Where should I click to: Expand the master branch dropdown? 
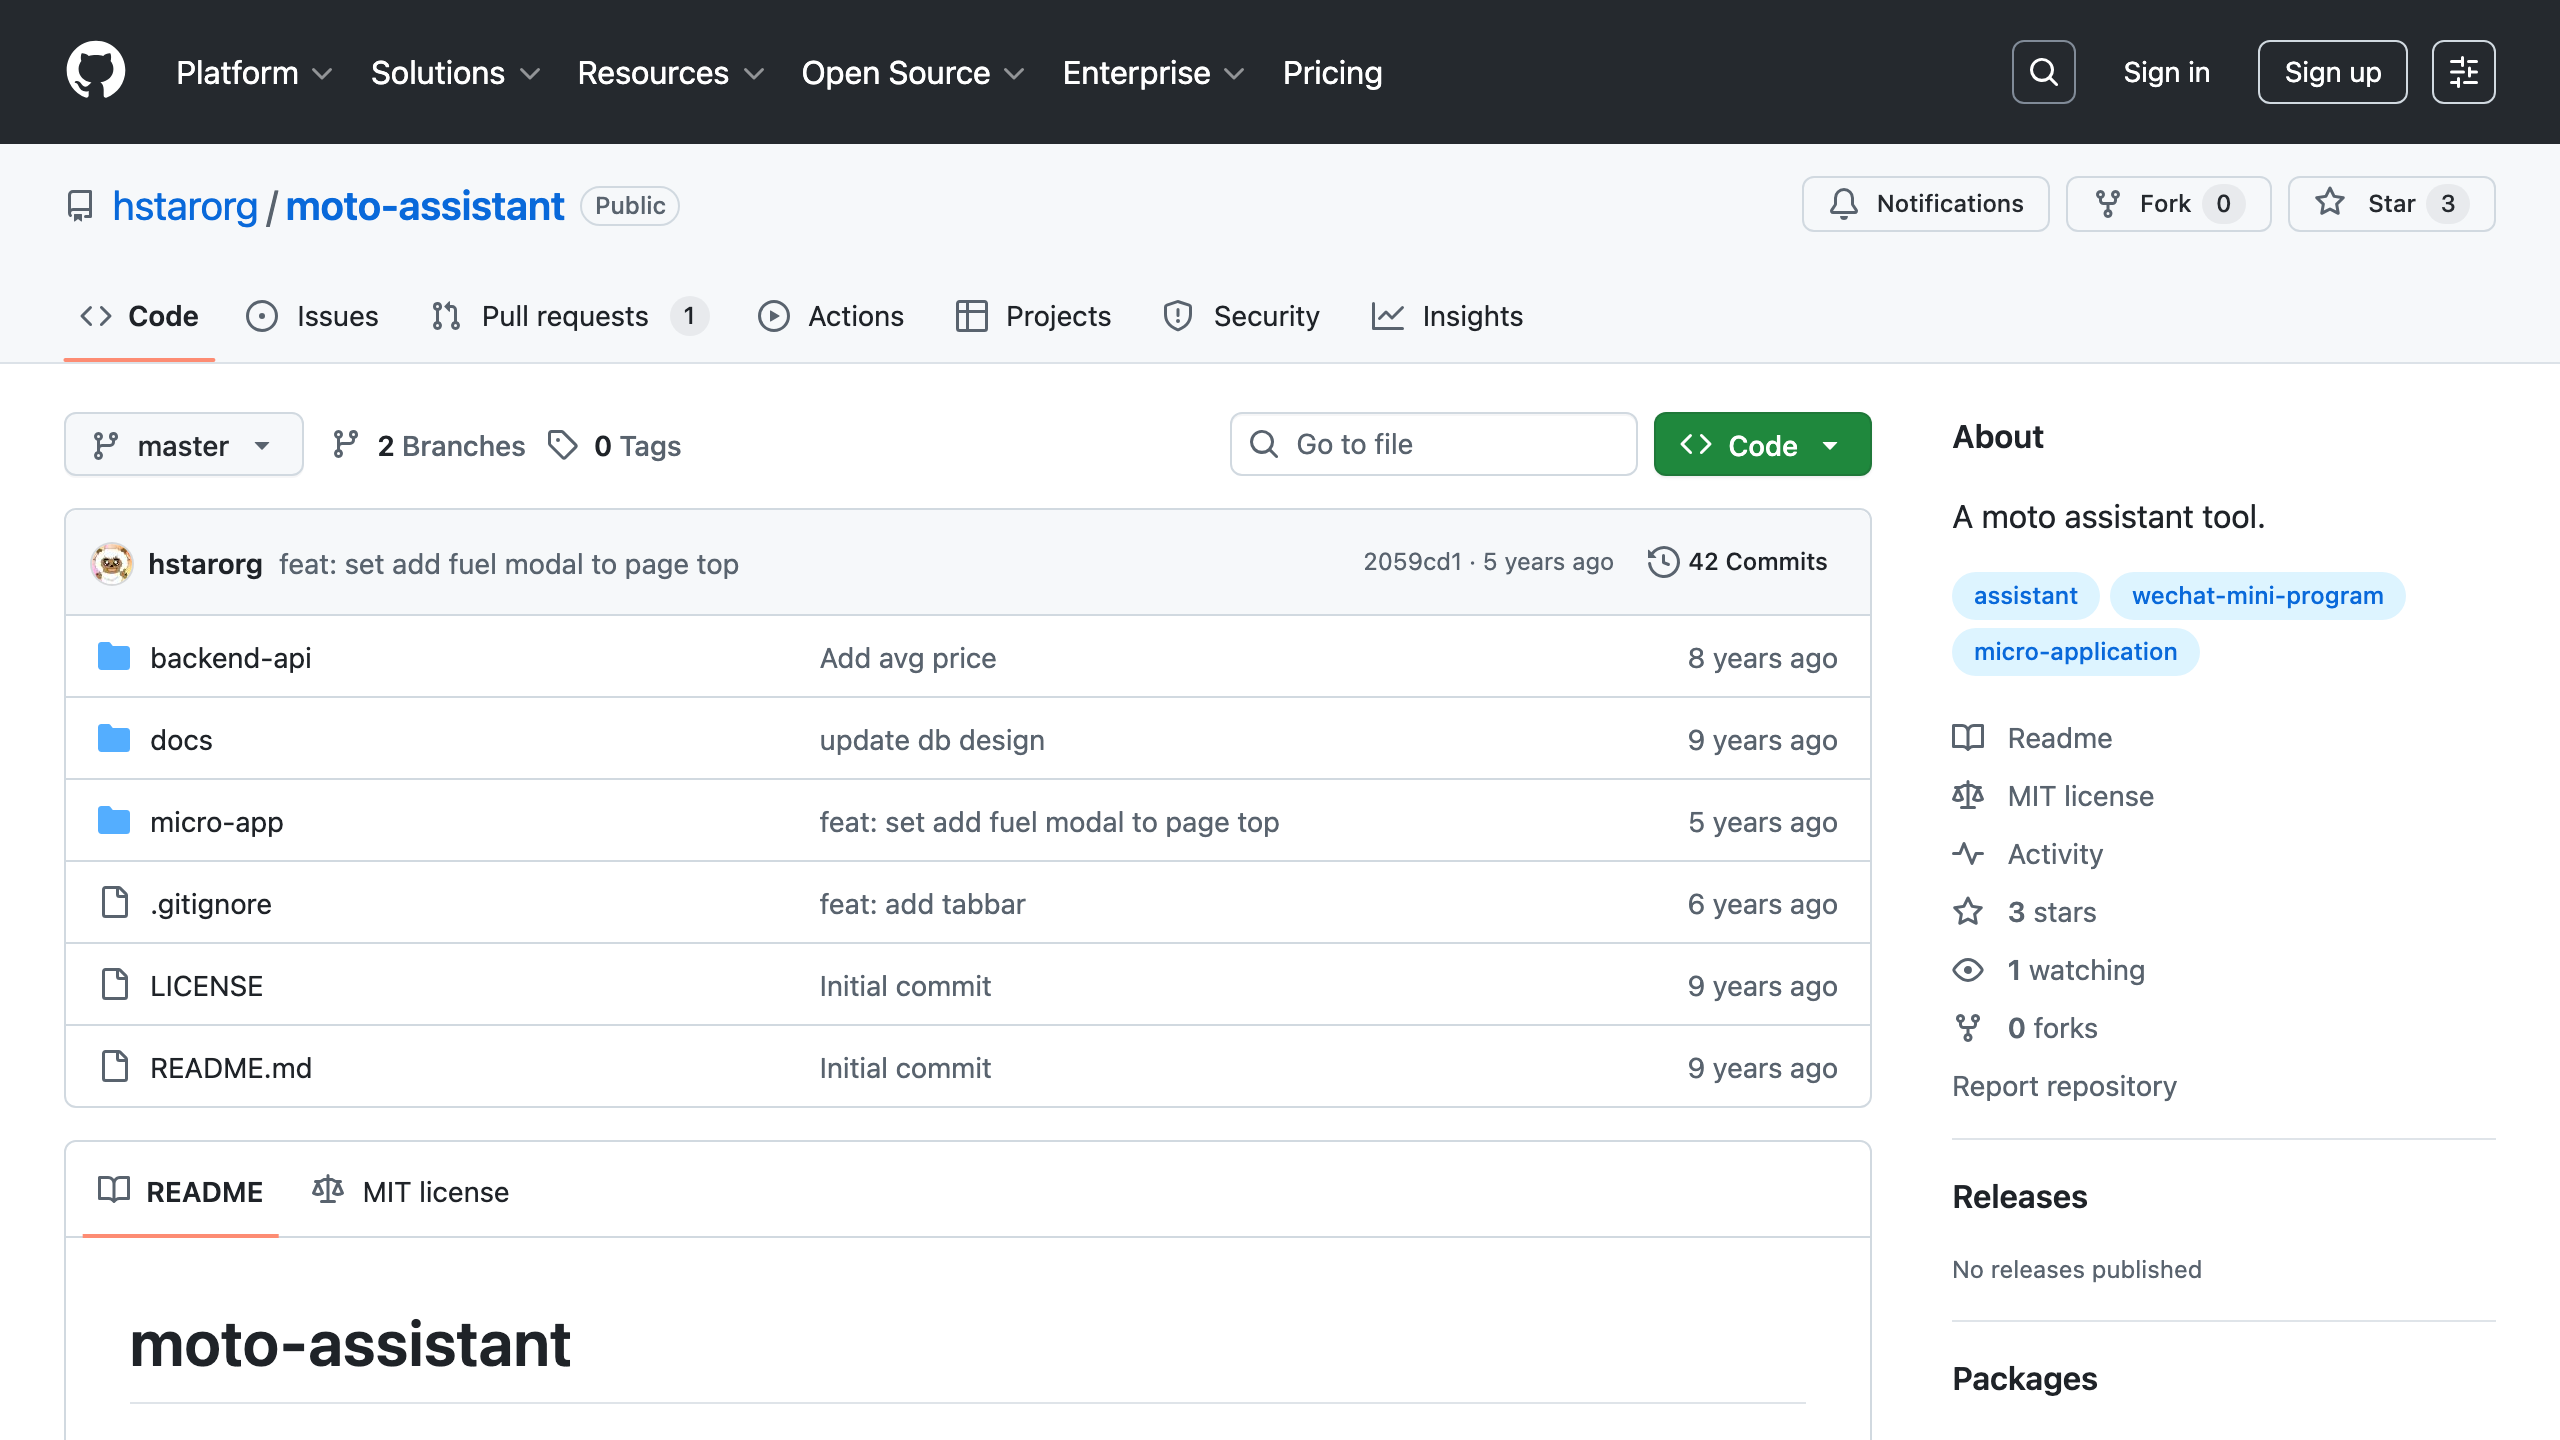click(x=184, y=445)
